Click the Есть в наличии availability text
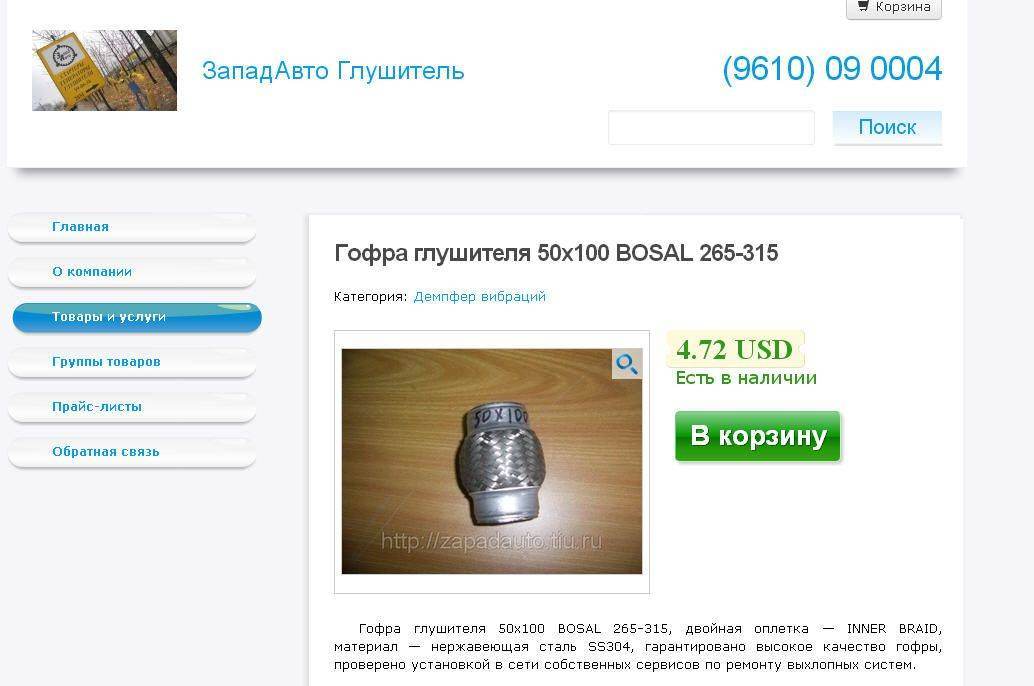 [746, 378]
